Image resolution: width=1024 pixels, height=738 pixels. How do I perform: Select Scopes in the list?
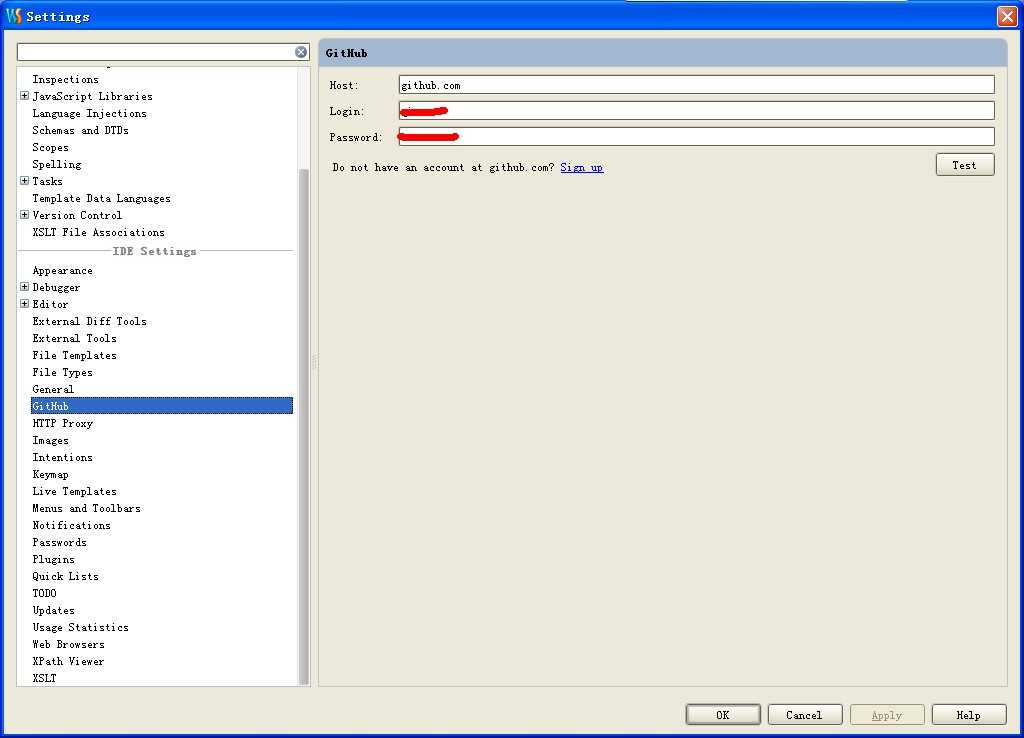pos(50,148)
